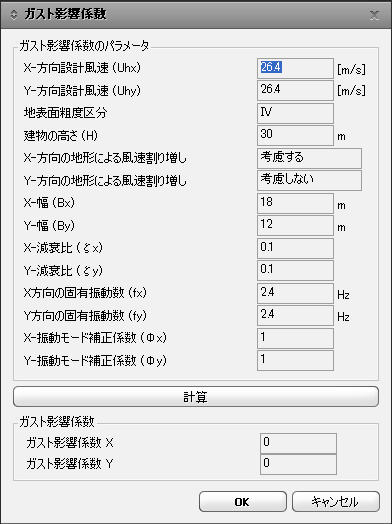
Task: Click the Y-幅 (By) input field
Action: coord(295,226)
